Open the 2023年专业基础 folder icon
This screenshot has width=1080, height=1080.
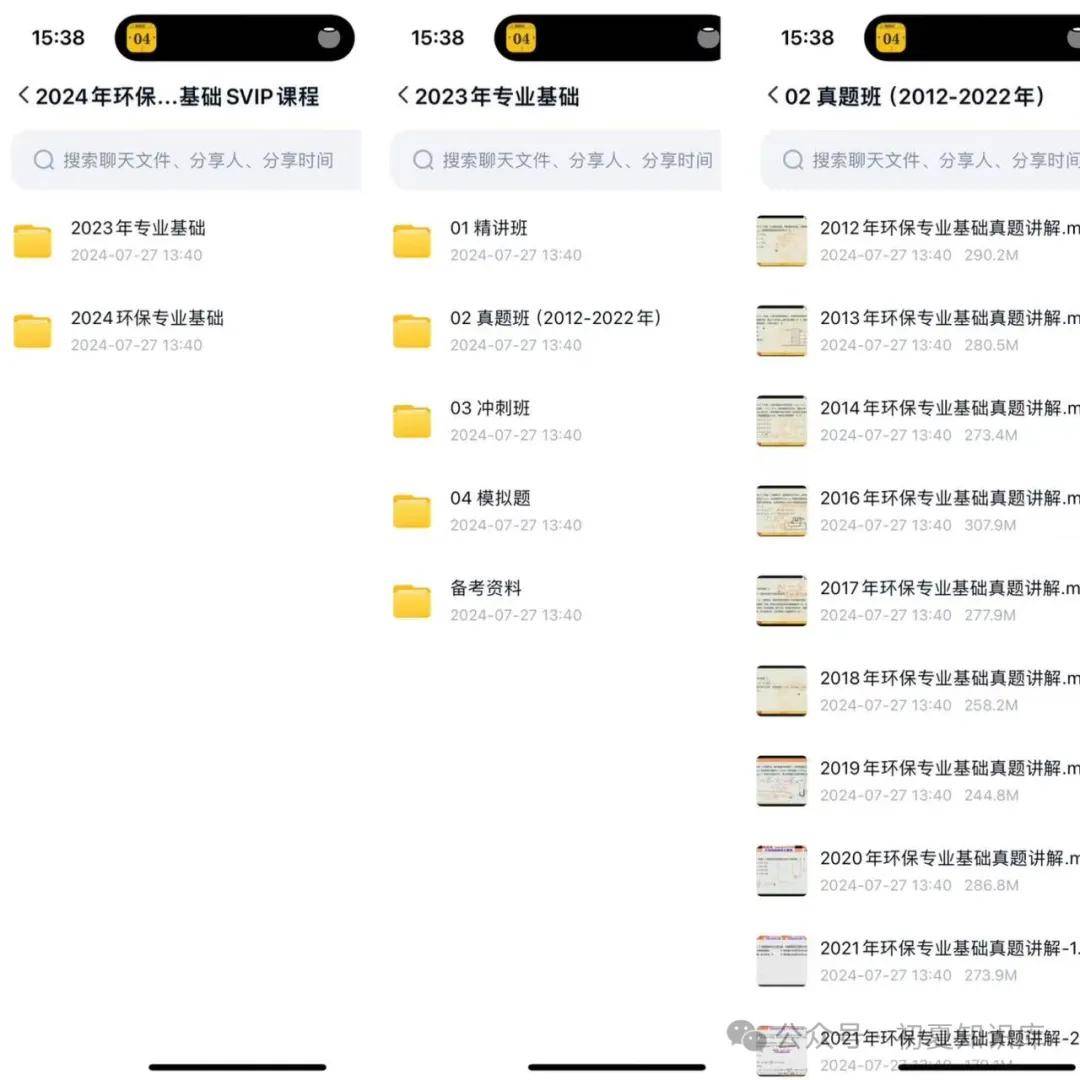coord(32,241)
